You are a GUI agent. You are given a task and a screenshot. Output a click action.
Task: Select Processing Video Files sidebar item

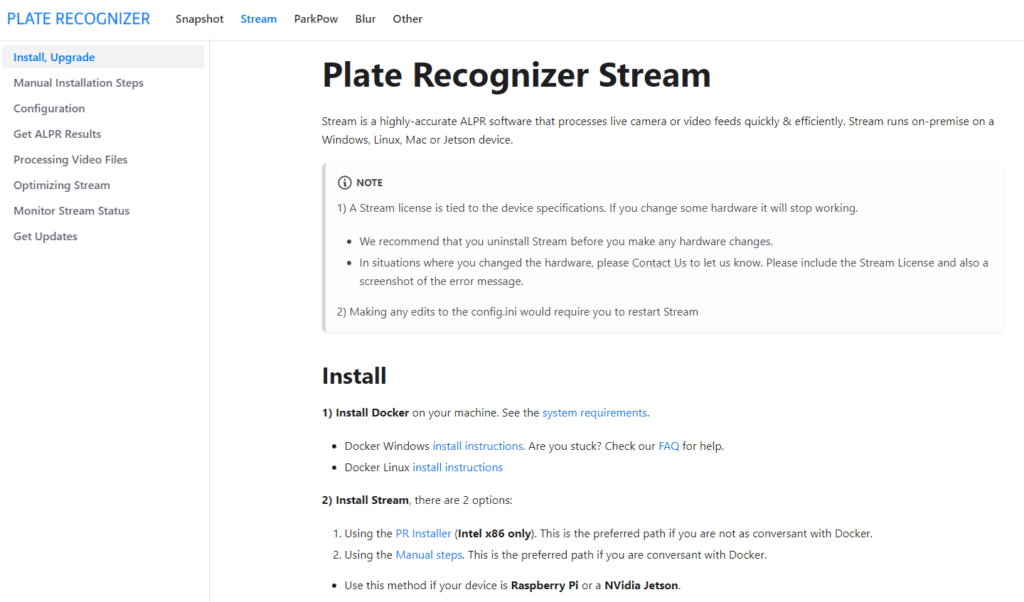point(71,159)
